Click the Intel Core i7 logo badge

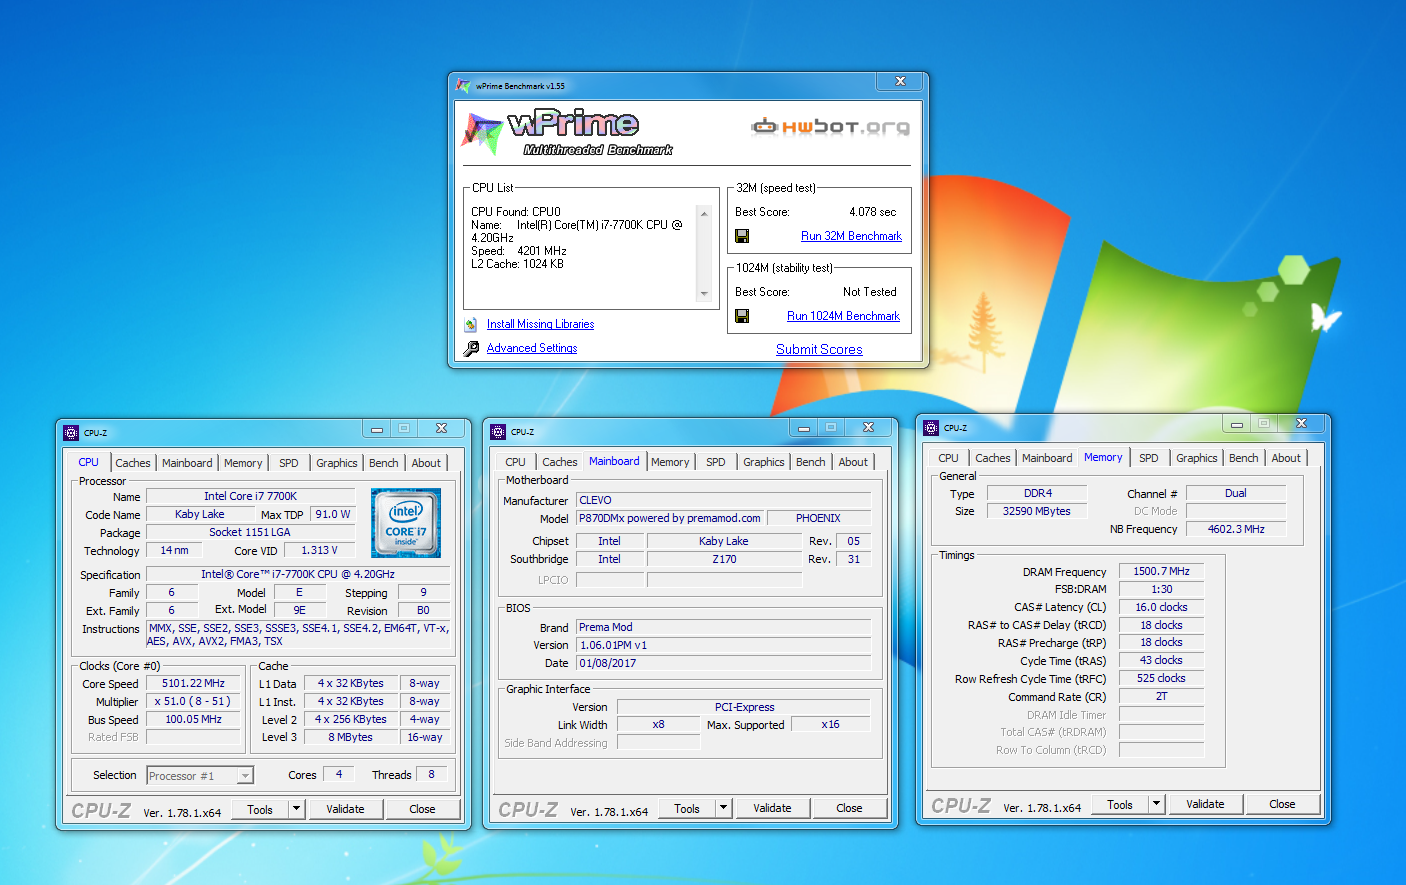point(406,523)
